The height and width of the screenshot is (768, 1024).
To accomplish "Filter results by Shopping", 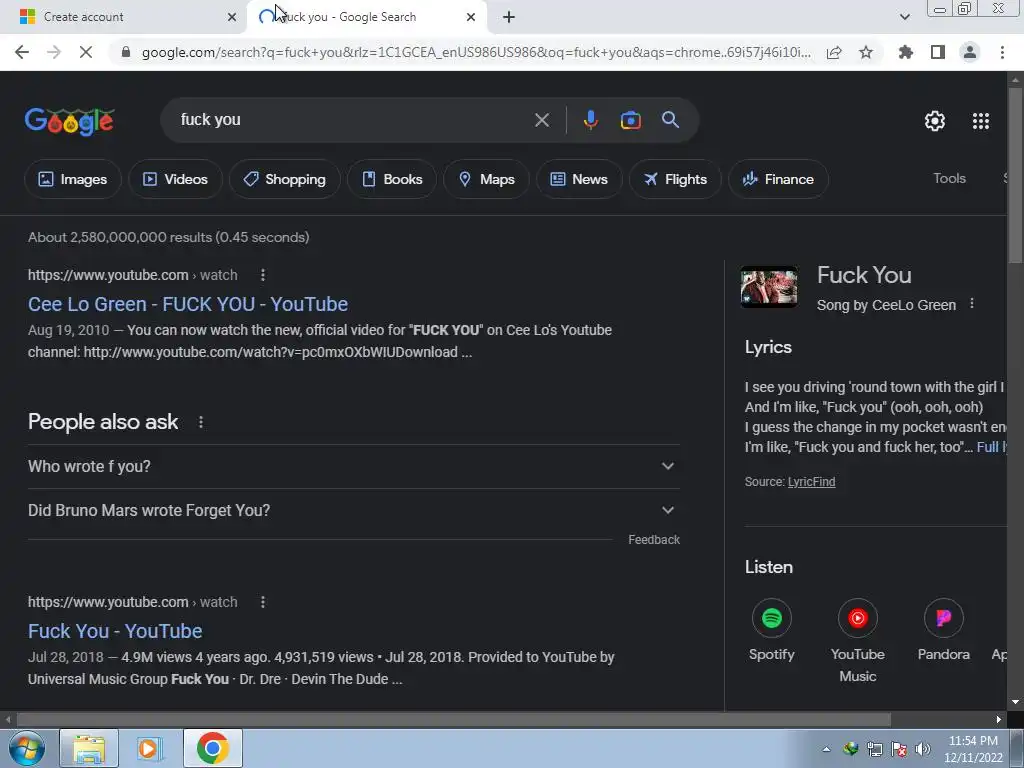I will [x=284, y=179].
